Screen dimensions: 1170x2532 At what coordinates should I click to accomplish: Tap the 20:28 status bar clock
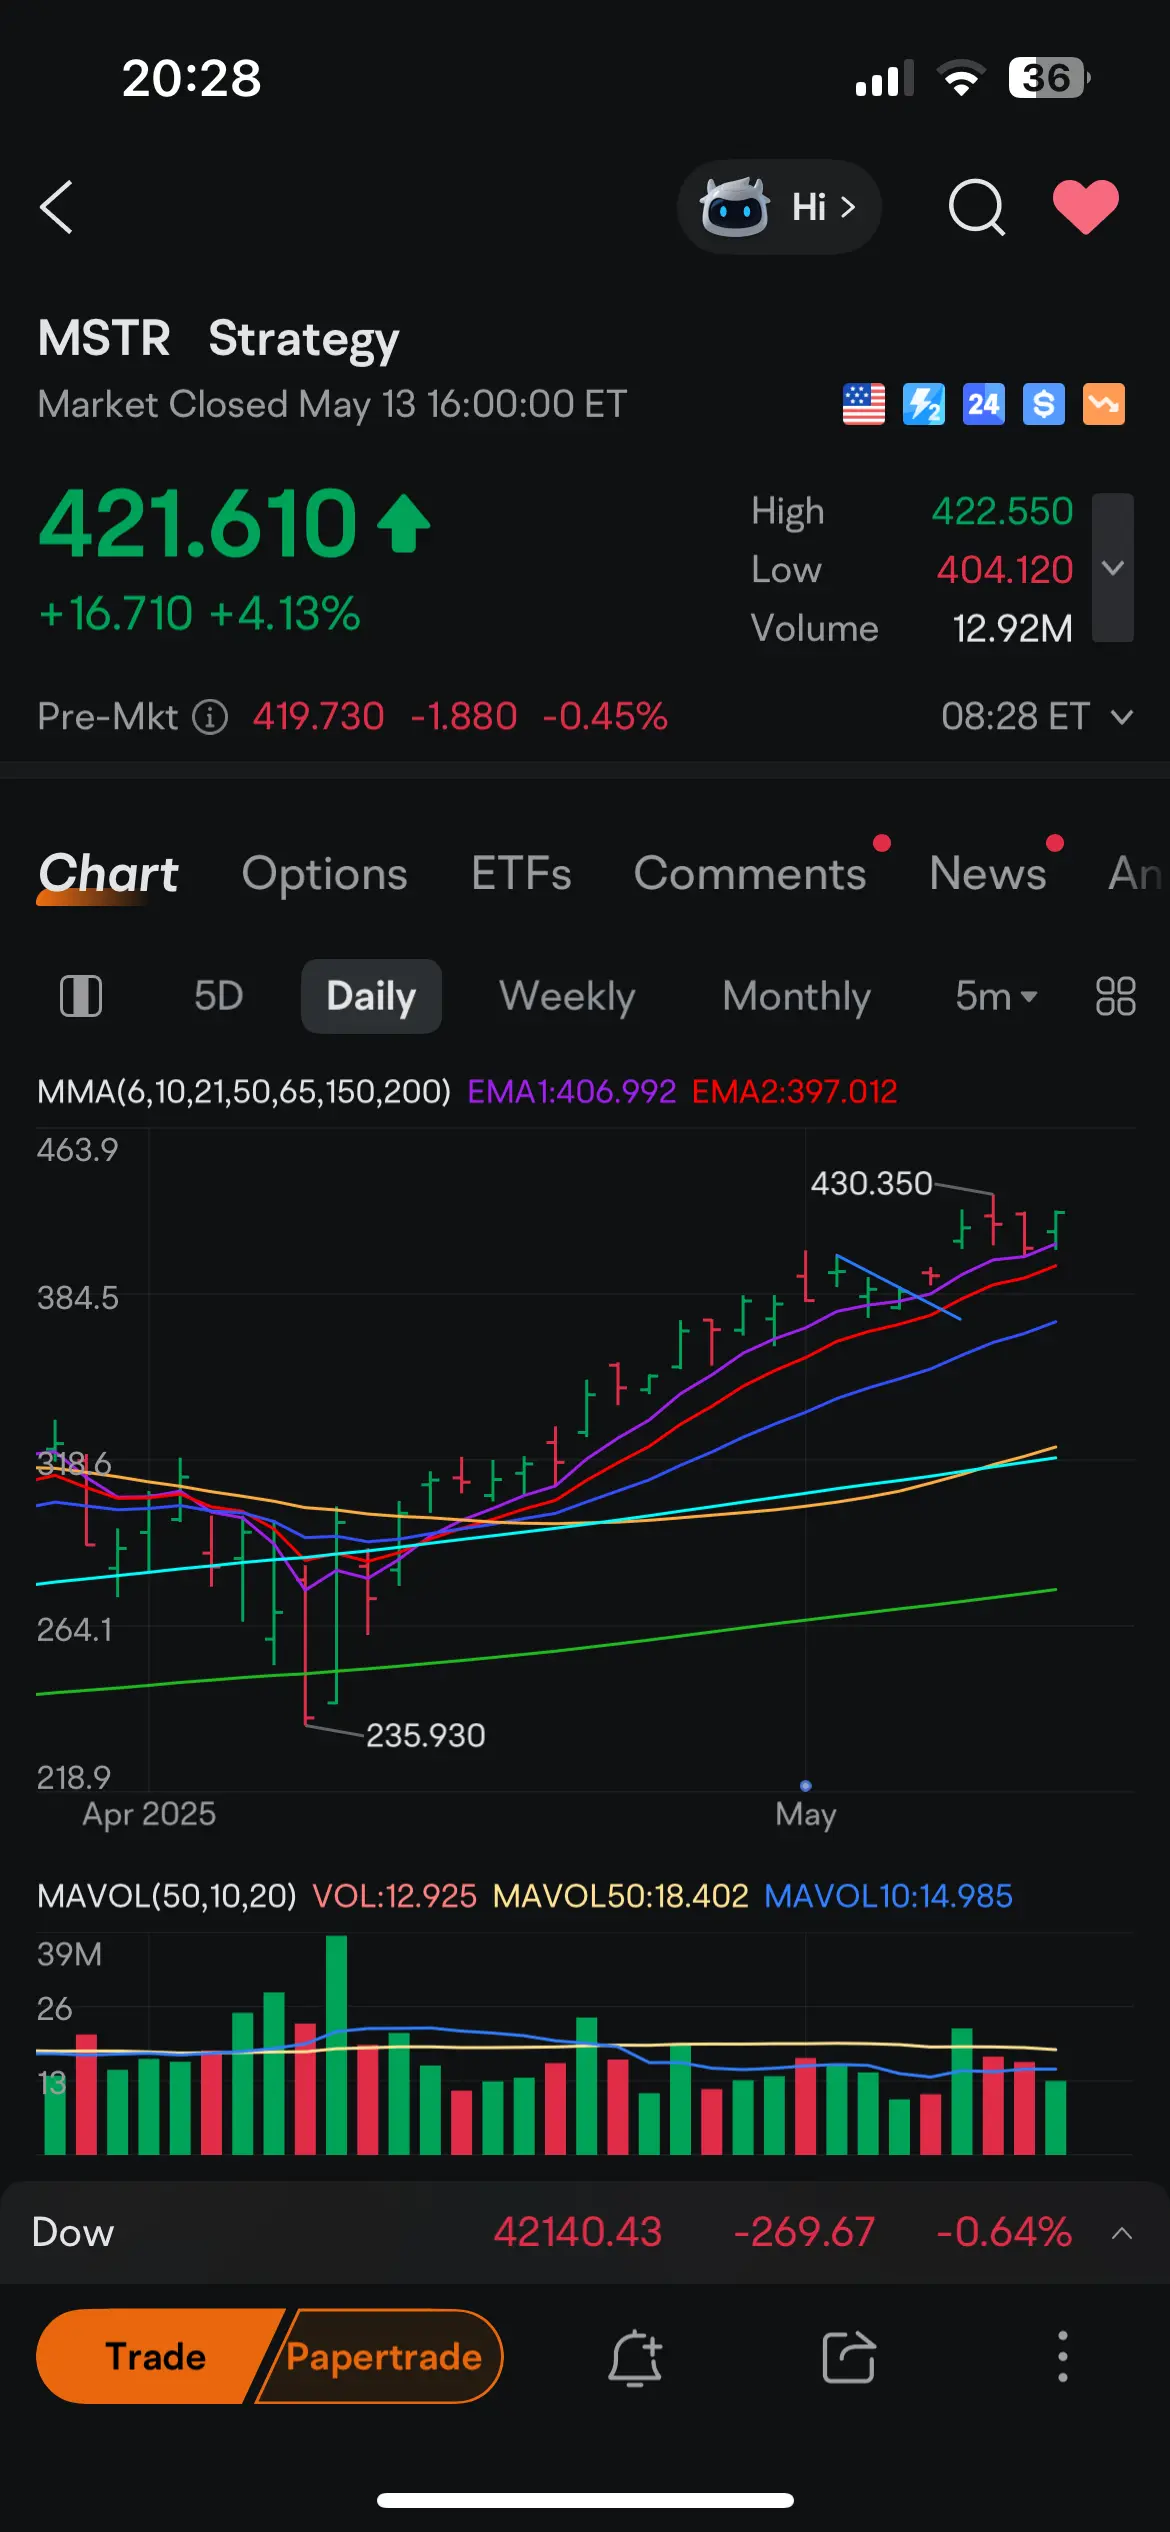point(192,78)
